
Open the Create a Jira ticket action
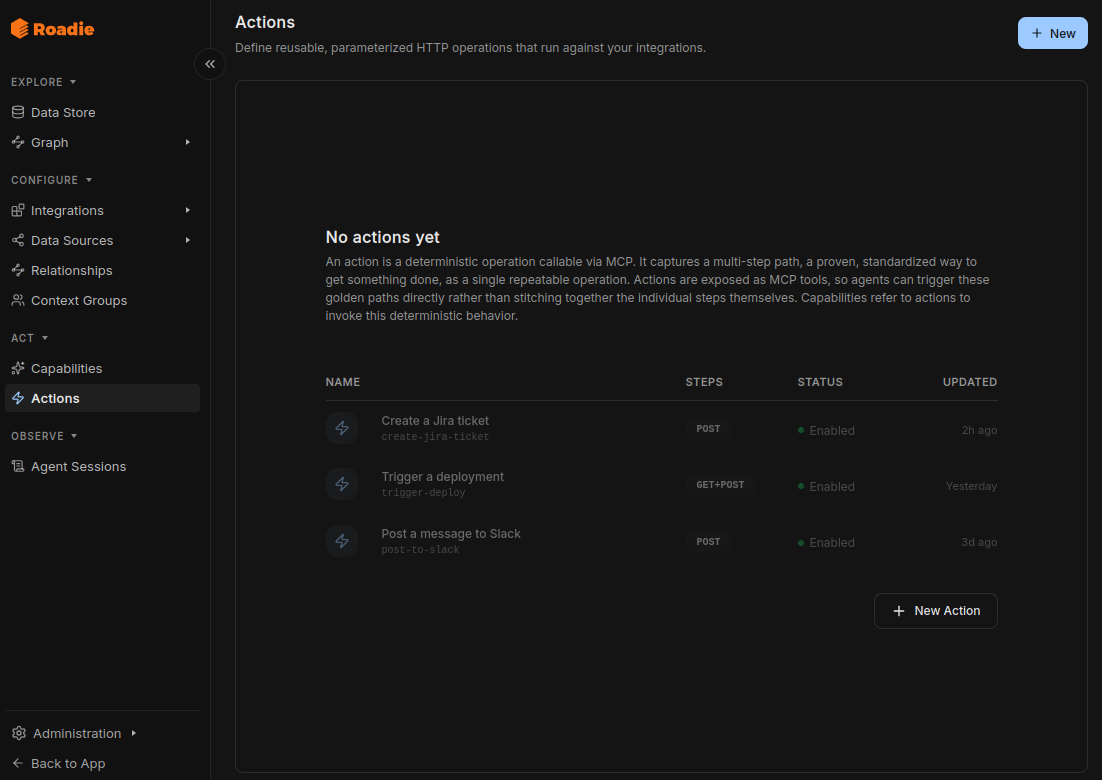click(435, 421)
